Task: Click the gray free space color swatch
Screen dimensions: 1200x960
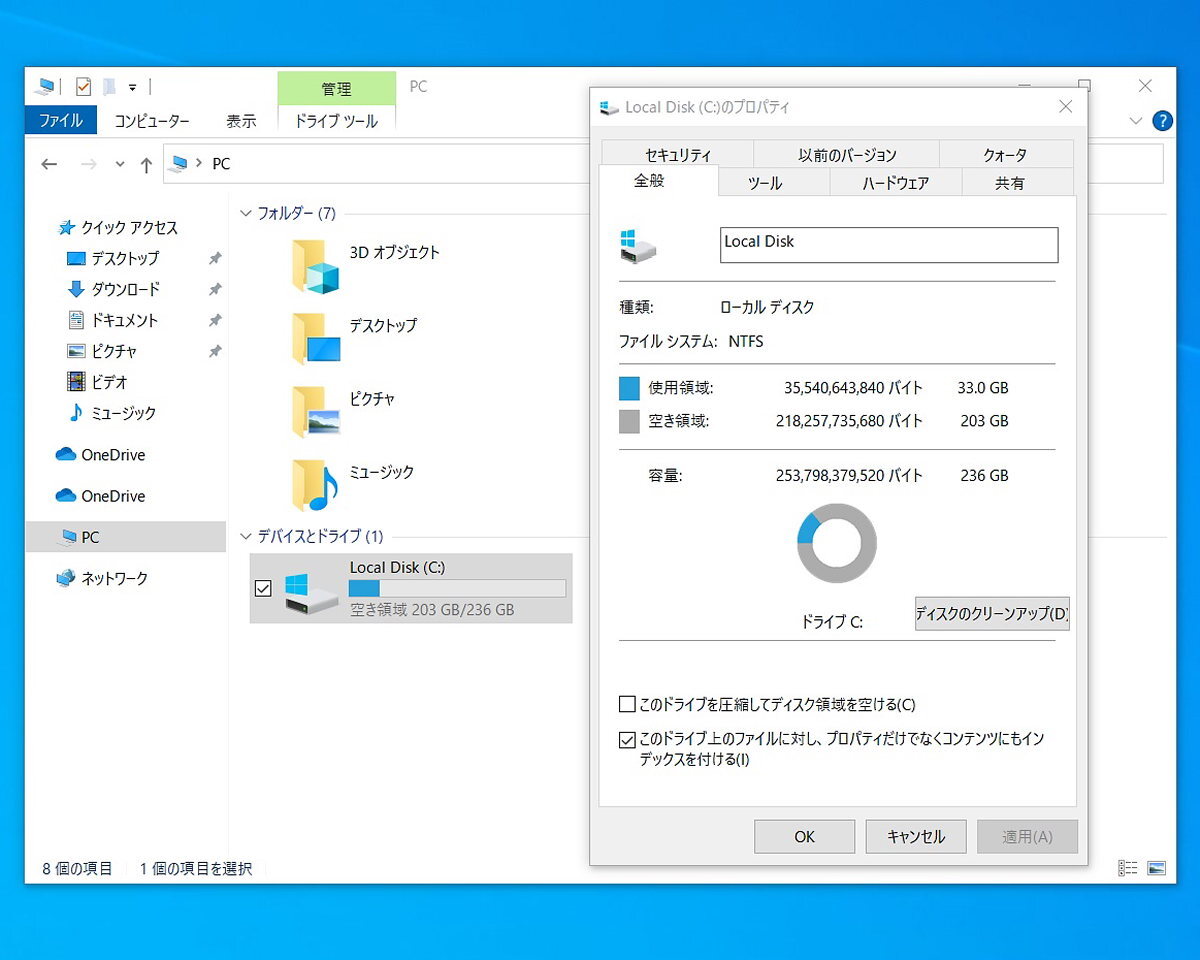Action: [629, 421]
